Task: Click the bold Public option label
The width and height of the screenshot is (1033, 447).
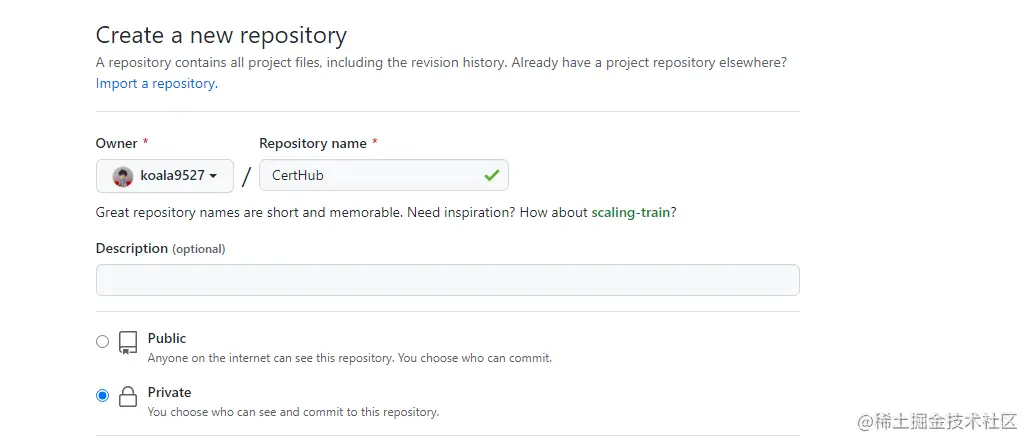Action: click(x=167, y=338)
